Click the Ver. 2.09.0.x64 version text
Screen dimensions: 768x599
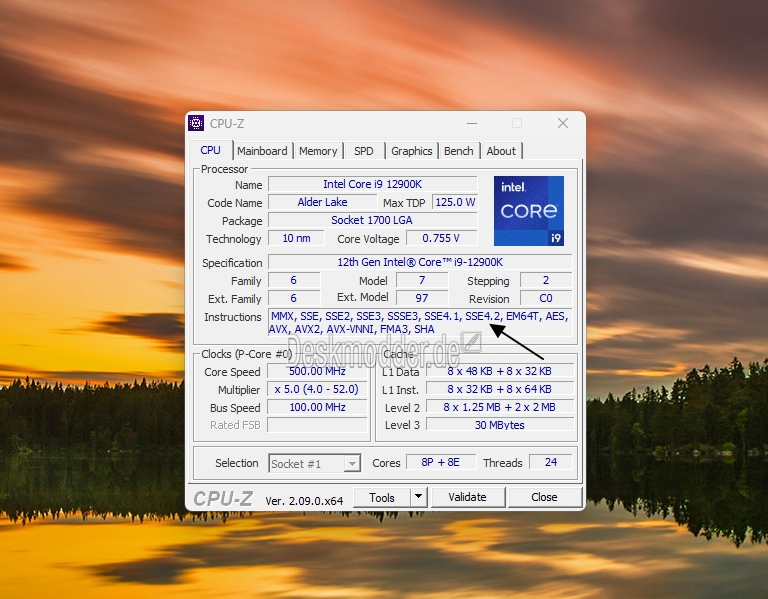pyautogui.click(x=304, y=501)
